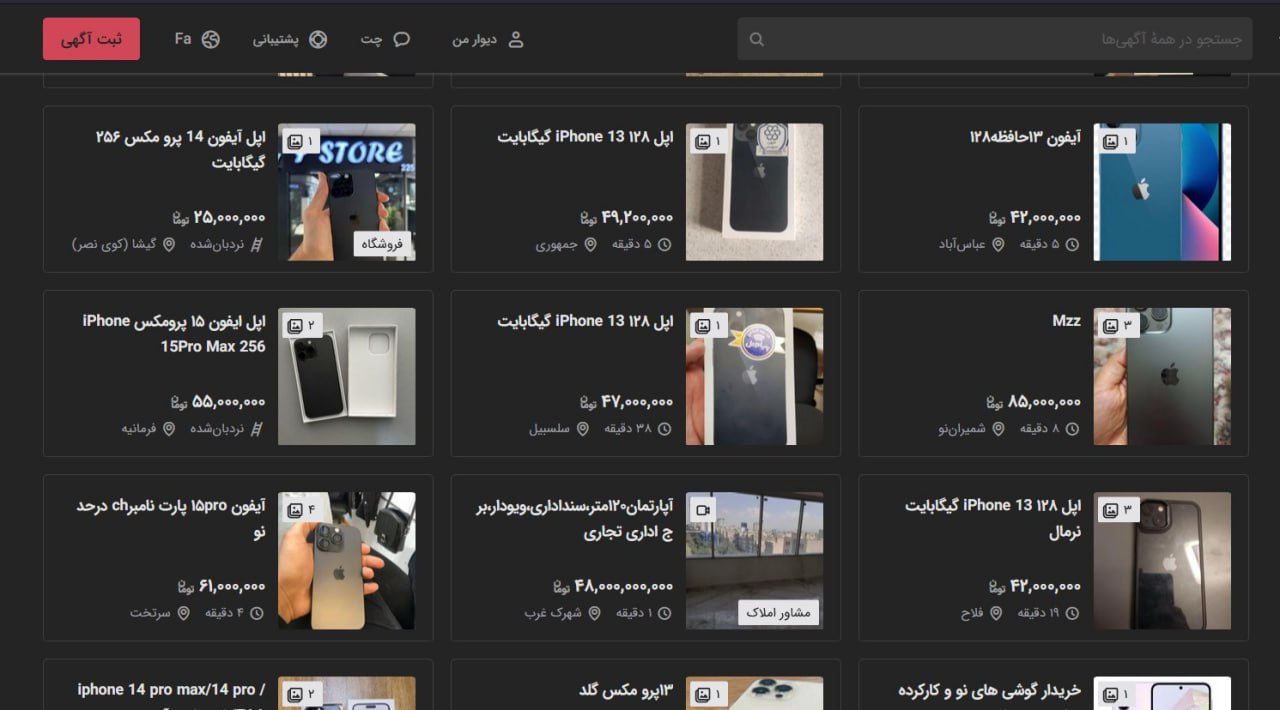Open the blue آیفون ۱۳ حافظه۱۲۸ thumbnail
Image resolution: width=1280 pixels, height=710 pixels.
(1162, 192)
